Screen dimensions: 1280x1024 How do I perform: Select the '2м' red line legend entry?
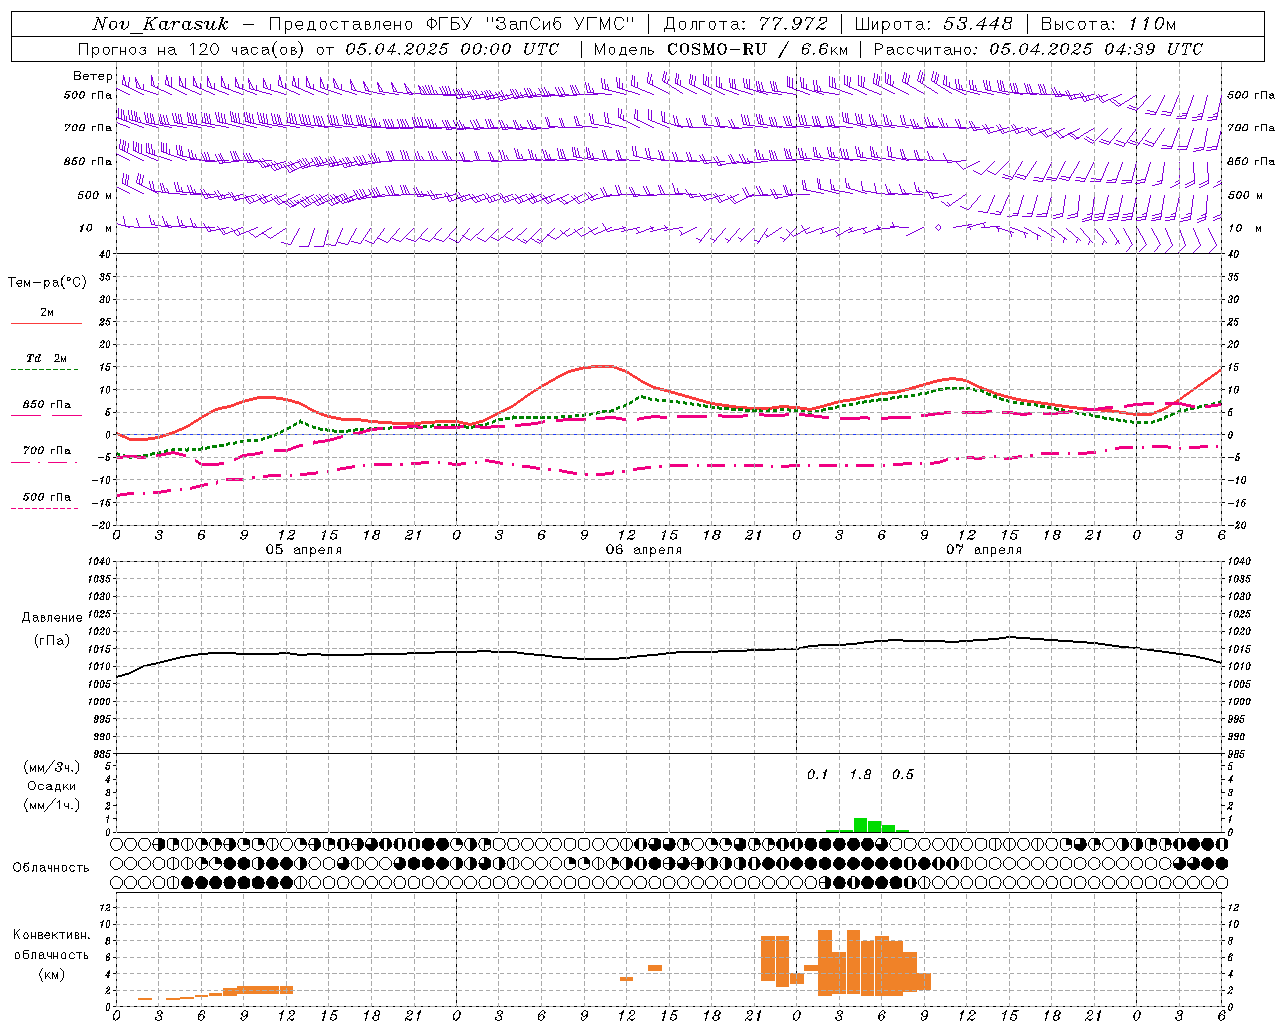47,313
